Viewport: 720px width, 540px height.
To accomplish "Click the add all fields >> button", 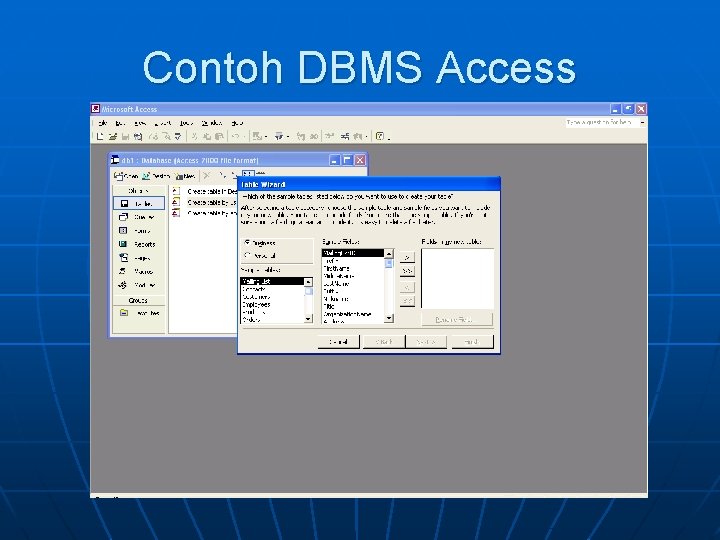I will pos(407,271).
